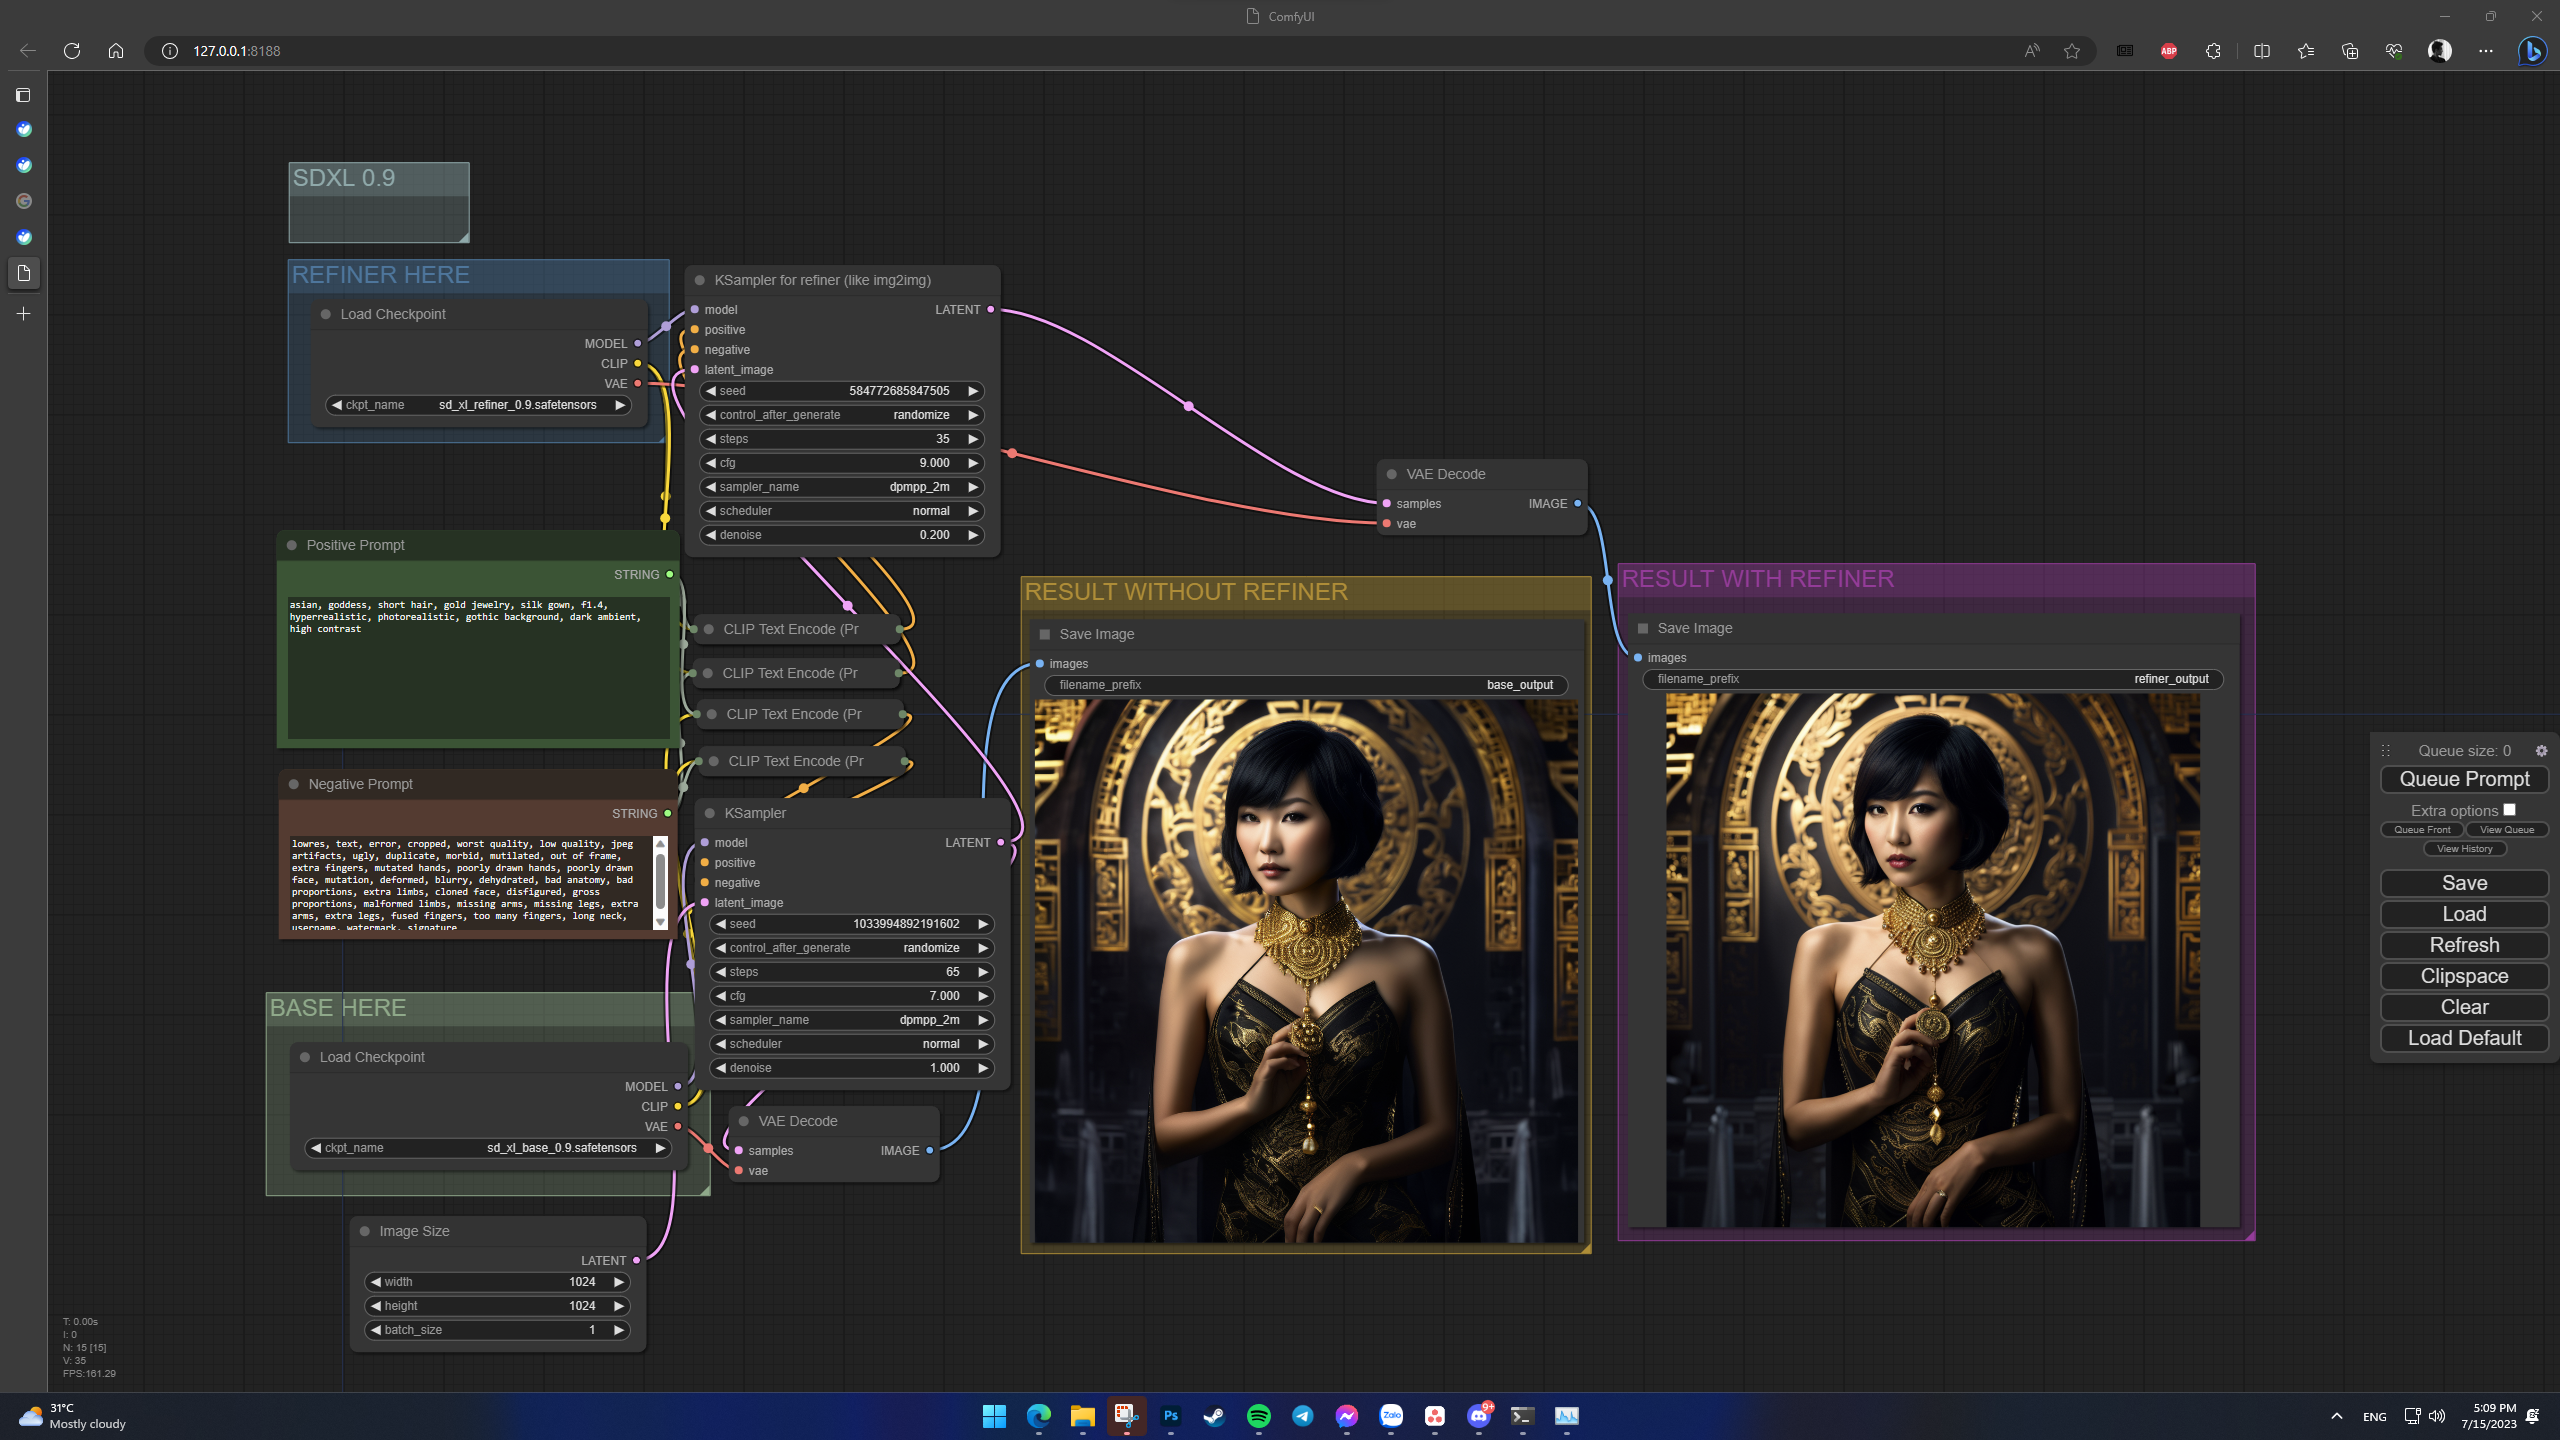This screenshot has width=2560, height=1440.
Task: Click the browser Refresh icon
Action: pos(72,51)
